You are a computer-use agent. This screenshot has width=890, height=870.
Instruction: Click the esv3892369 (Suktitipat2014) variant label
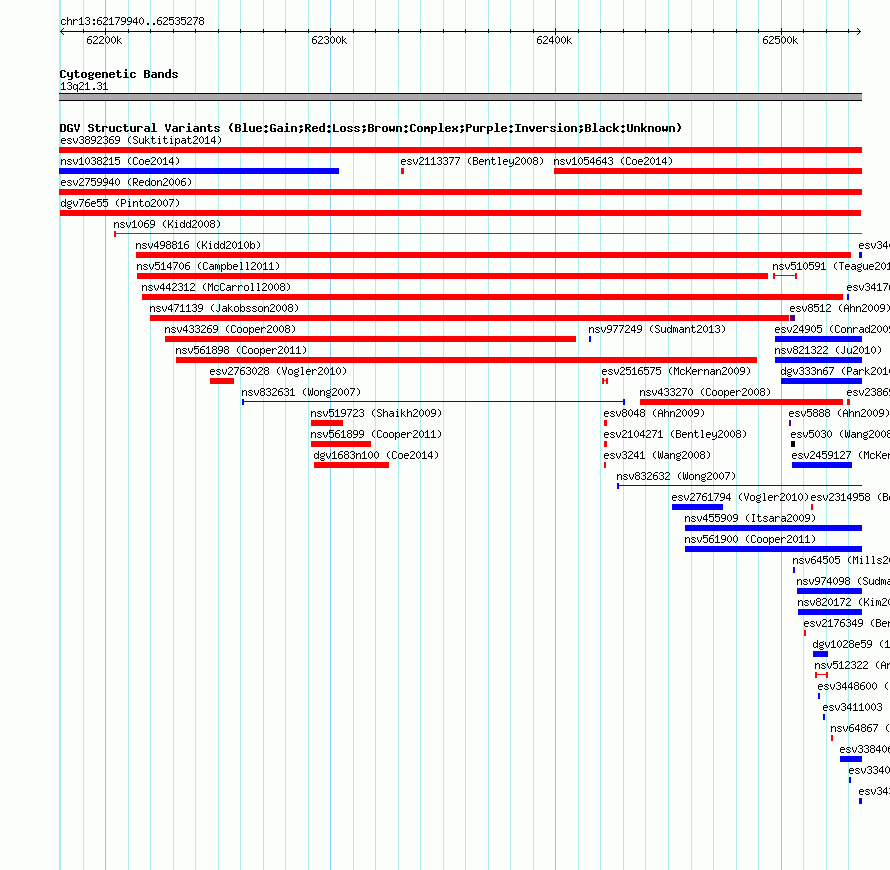141,140
